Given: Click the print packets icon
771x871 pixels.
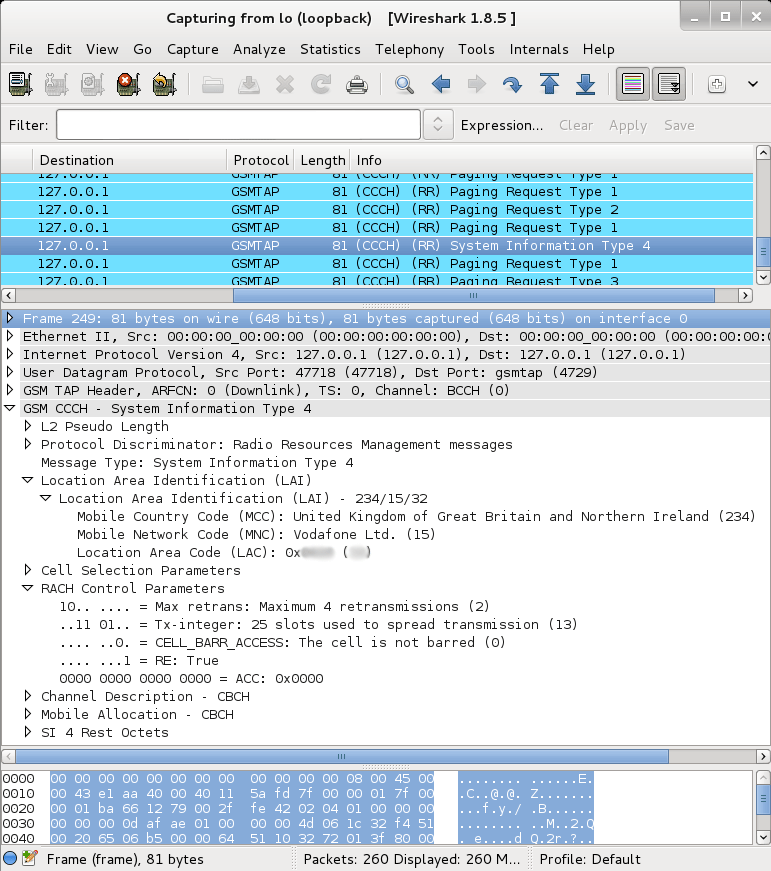Looking at the screenshot, I should point(357,84).
